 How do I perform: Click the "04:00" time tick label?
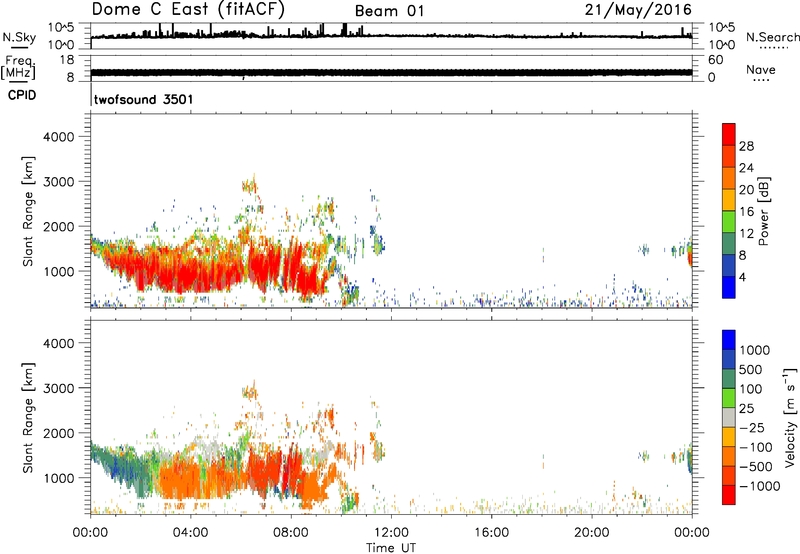click(x=190, y=533)
